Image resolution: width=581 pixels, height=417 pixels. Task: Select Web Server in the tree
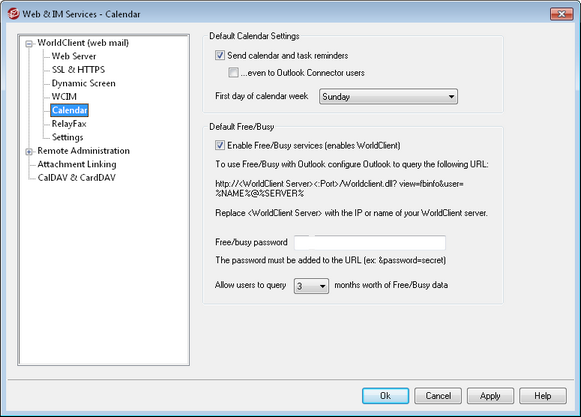coord(74,56)
